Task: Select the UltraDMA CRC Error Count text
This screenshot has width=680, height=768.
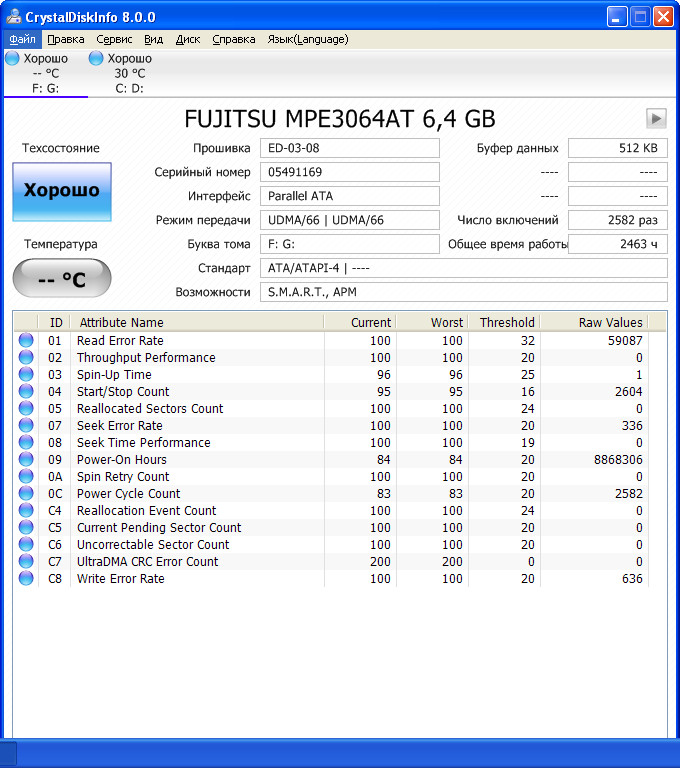Action: (147, 561)
